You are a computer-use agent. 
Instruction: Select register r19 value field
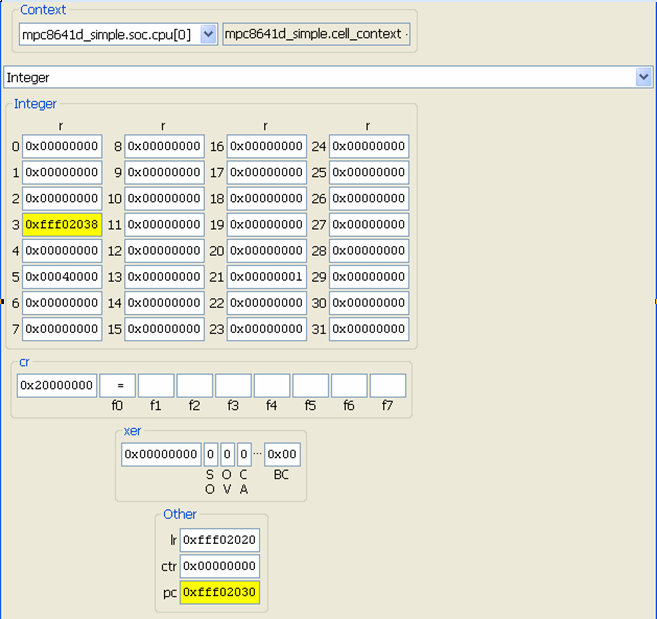pyautogui.click(x=266, y=225)
